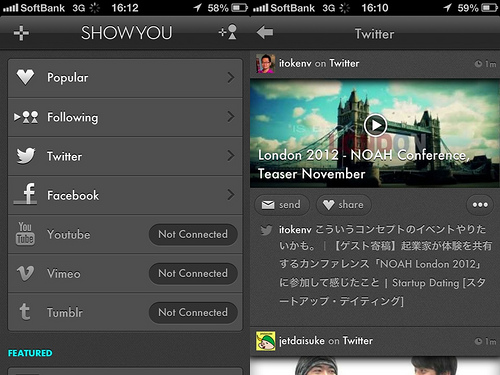Tap the clock icon on itokenv's post
The width and height of the screenshot is (500, 375).
click(478, 64)
